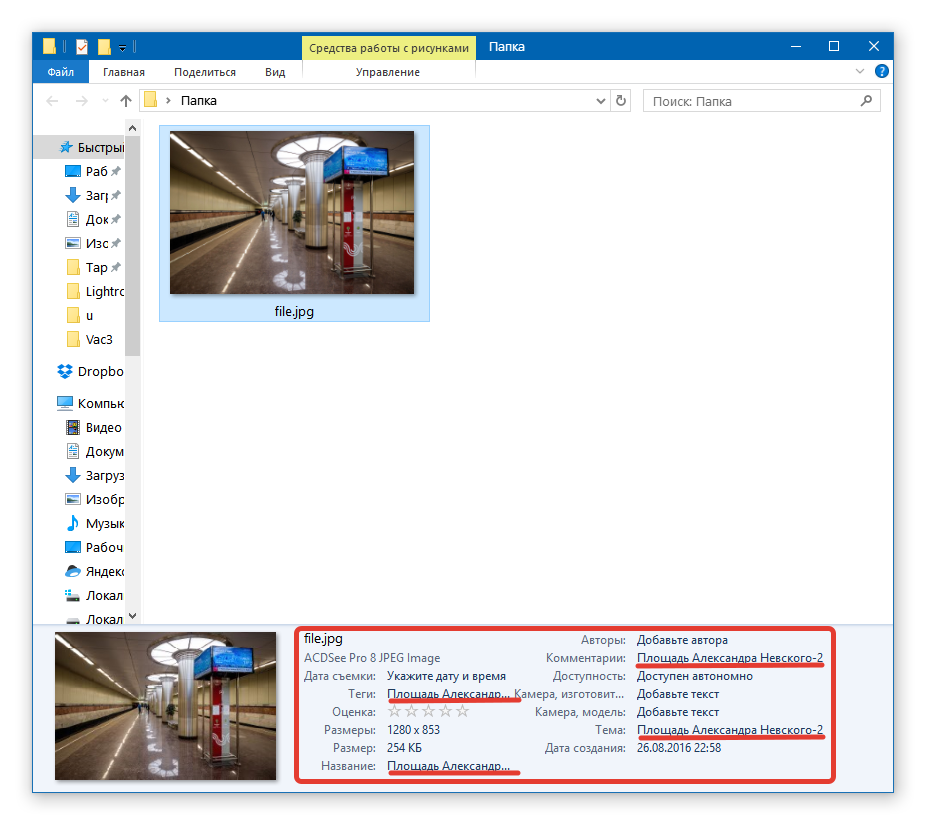Click the Back navigation arrow
This screenshot has height=825, width=926.
[53, 101]
